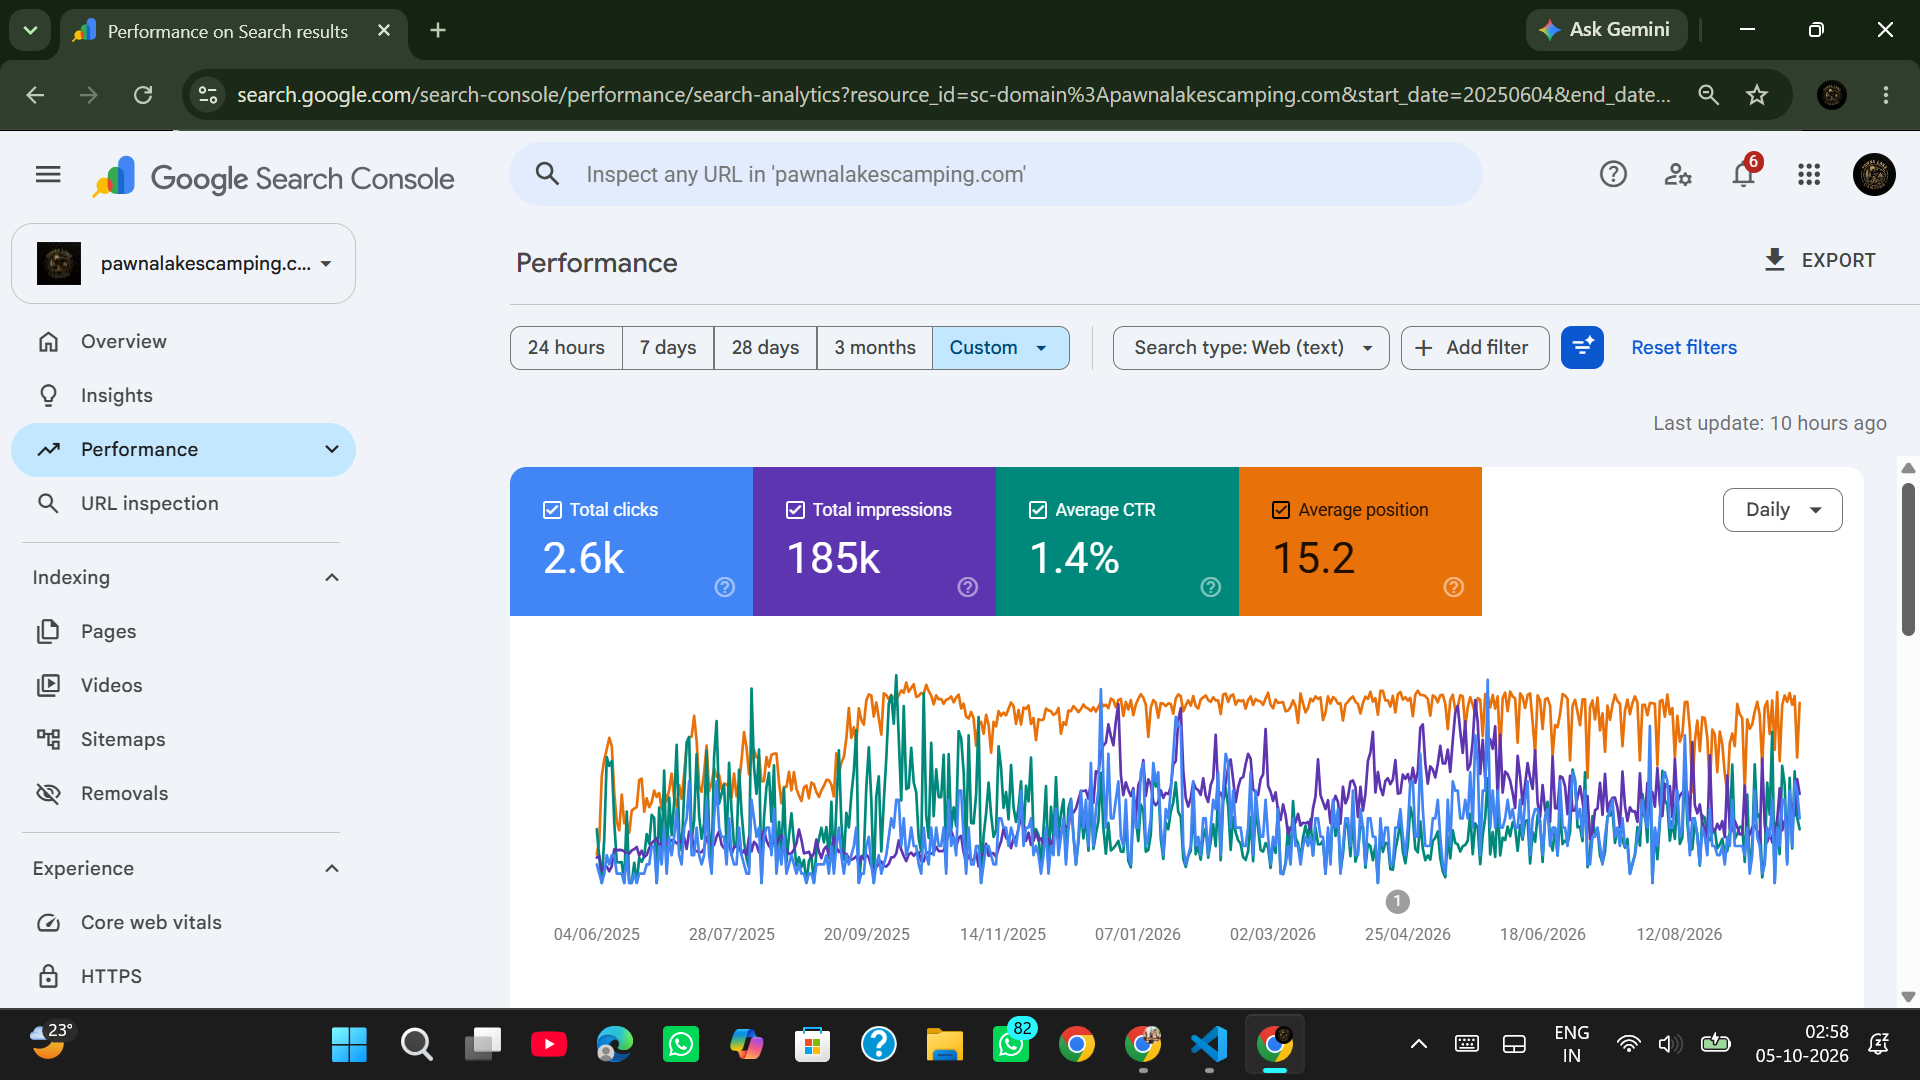Screen dimensions: 1920x1080
Task: Open Visual Studio Code from taskbar
Action: (x=1209, y=1045)
